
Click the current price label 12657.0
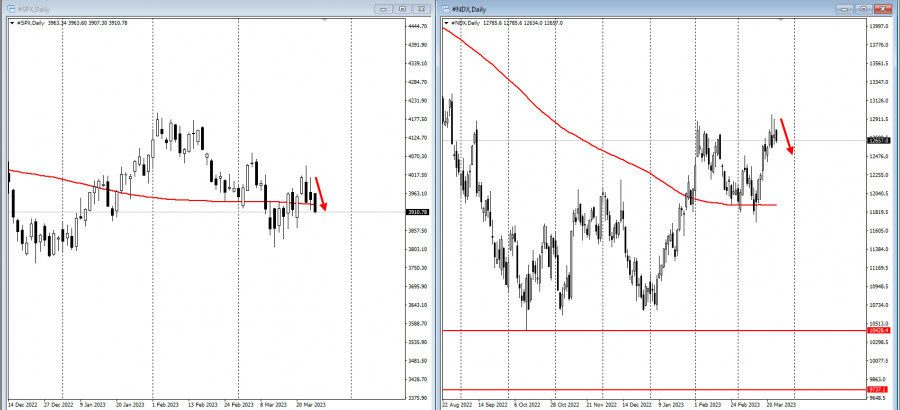tap(879, 141)
